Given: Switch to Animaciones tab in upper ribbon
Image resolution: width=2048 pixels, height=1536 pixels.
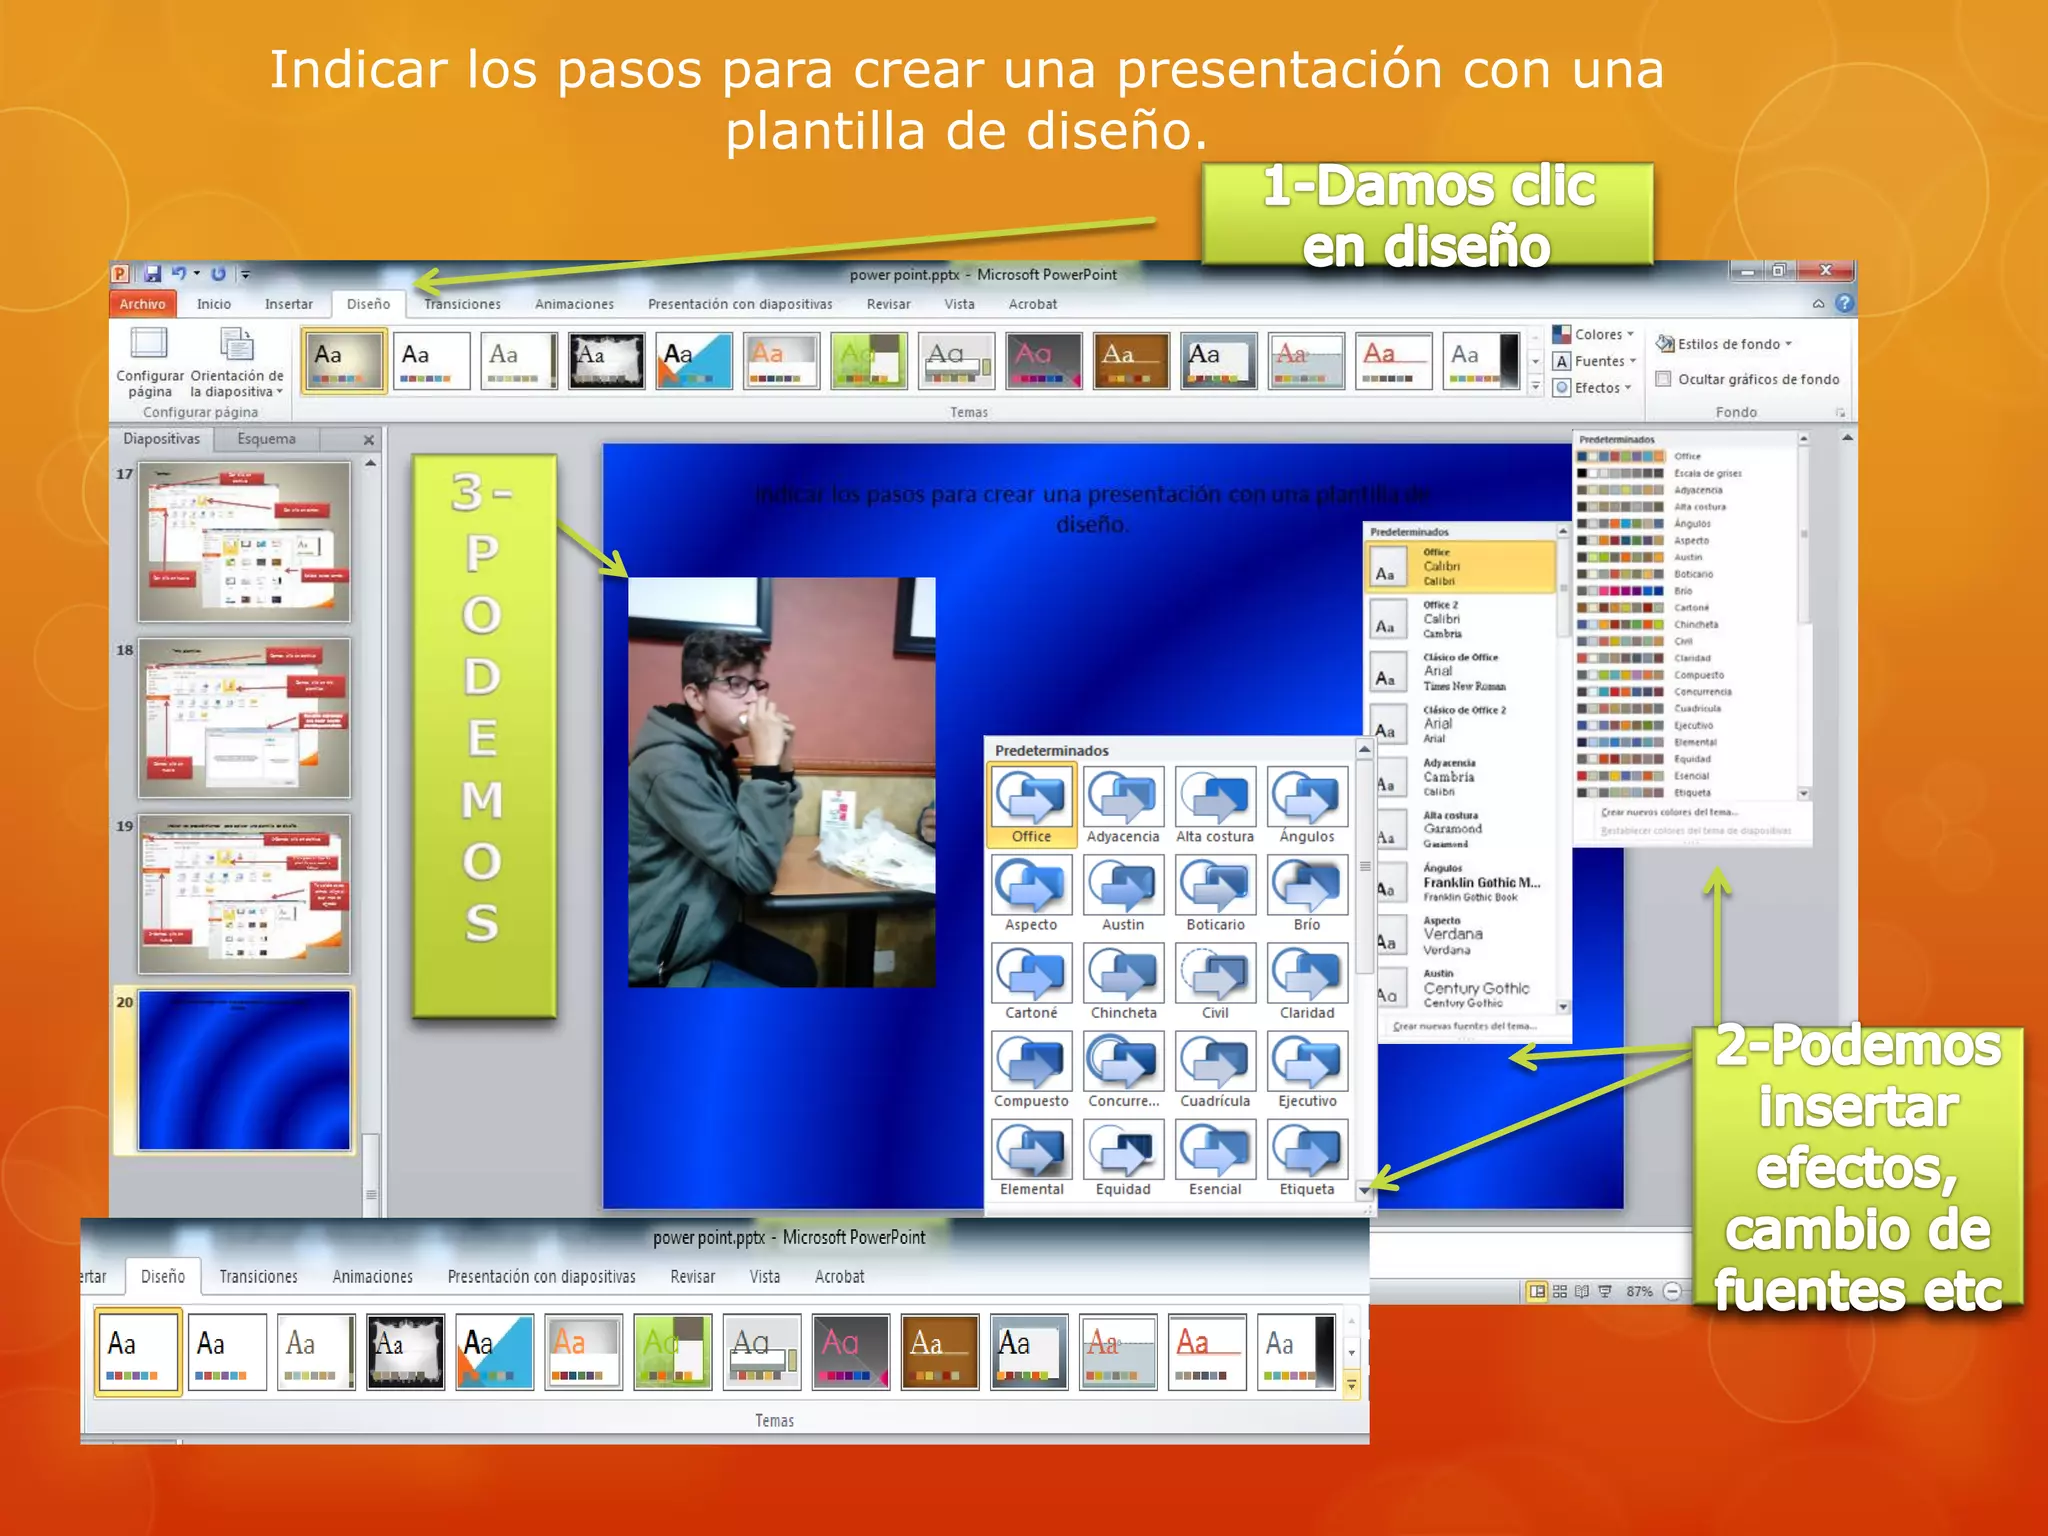Looking at the screenshot, I should pos(574,304).
